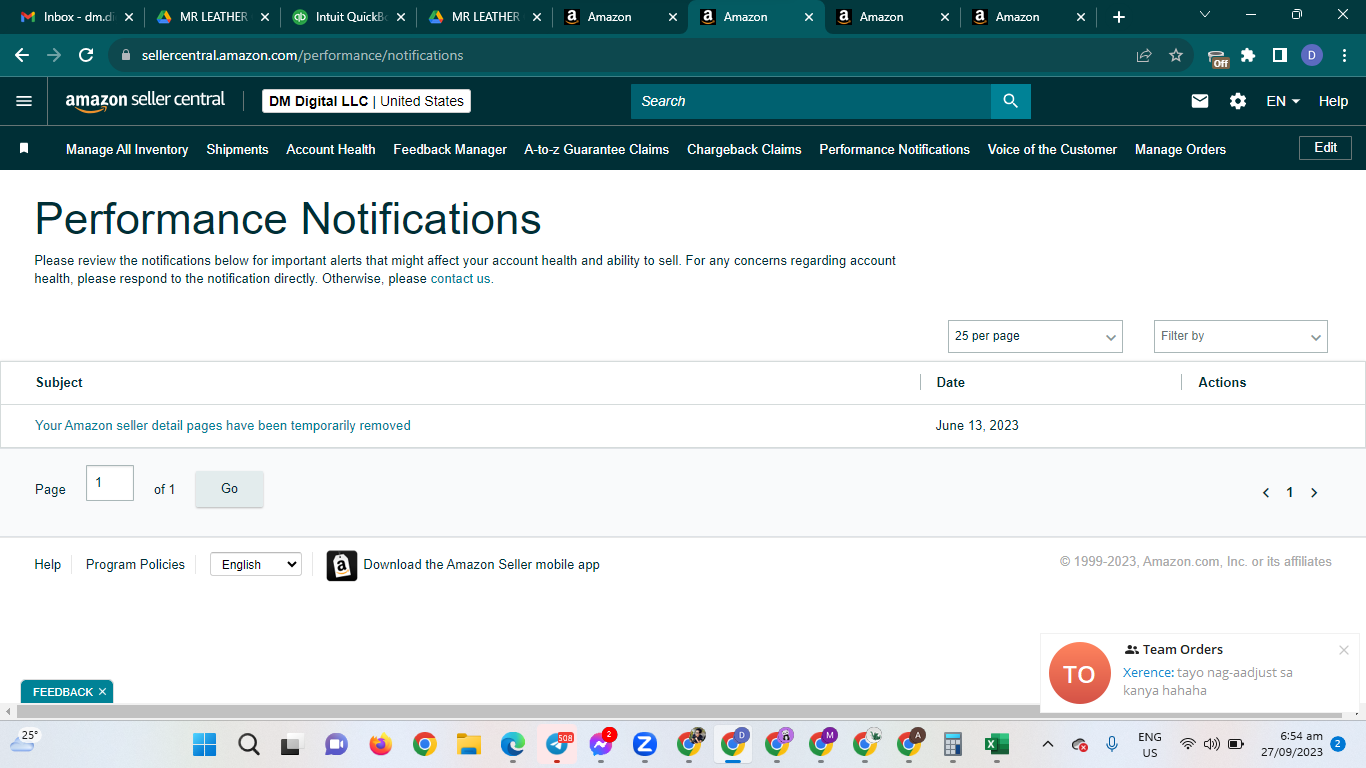The image size is (1366, 768).
Task: Click the page number input box
Action: coord(110,483)
